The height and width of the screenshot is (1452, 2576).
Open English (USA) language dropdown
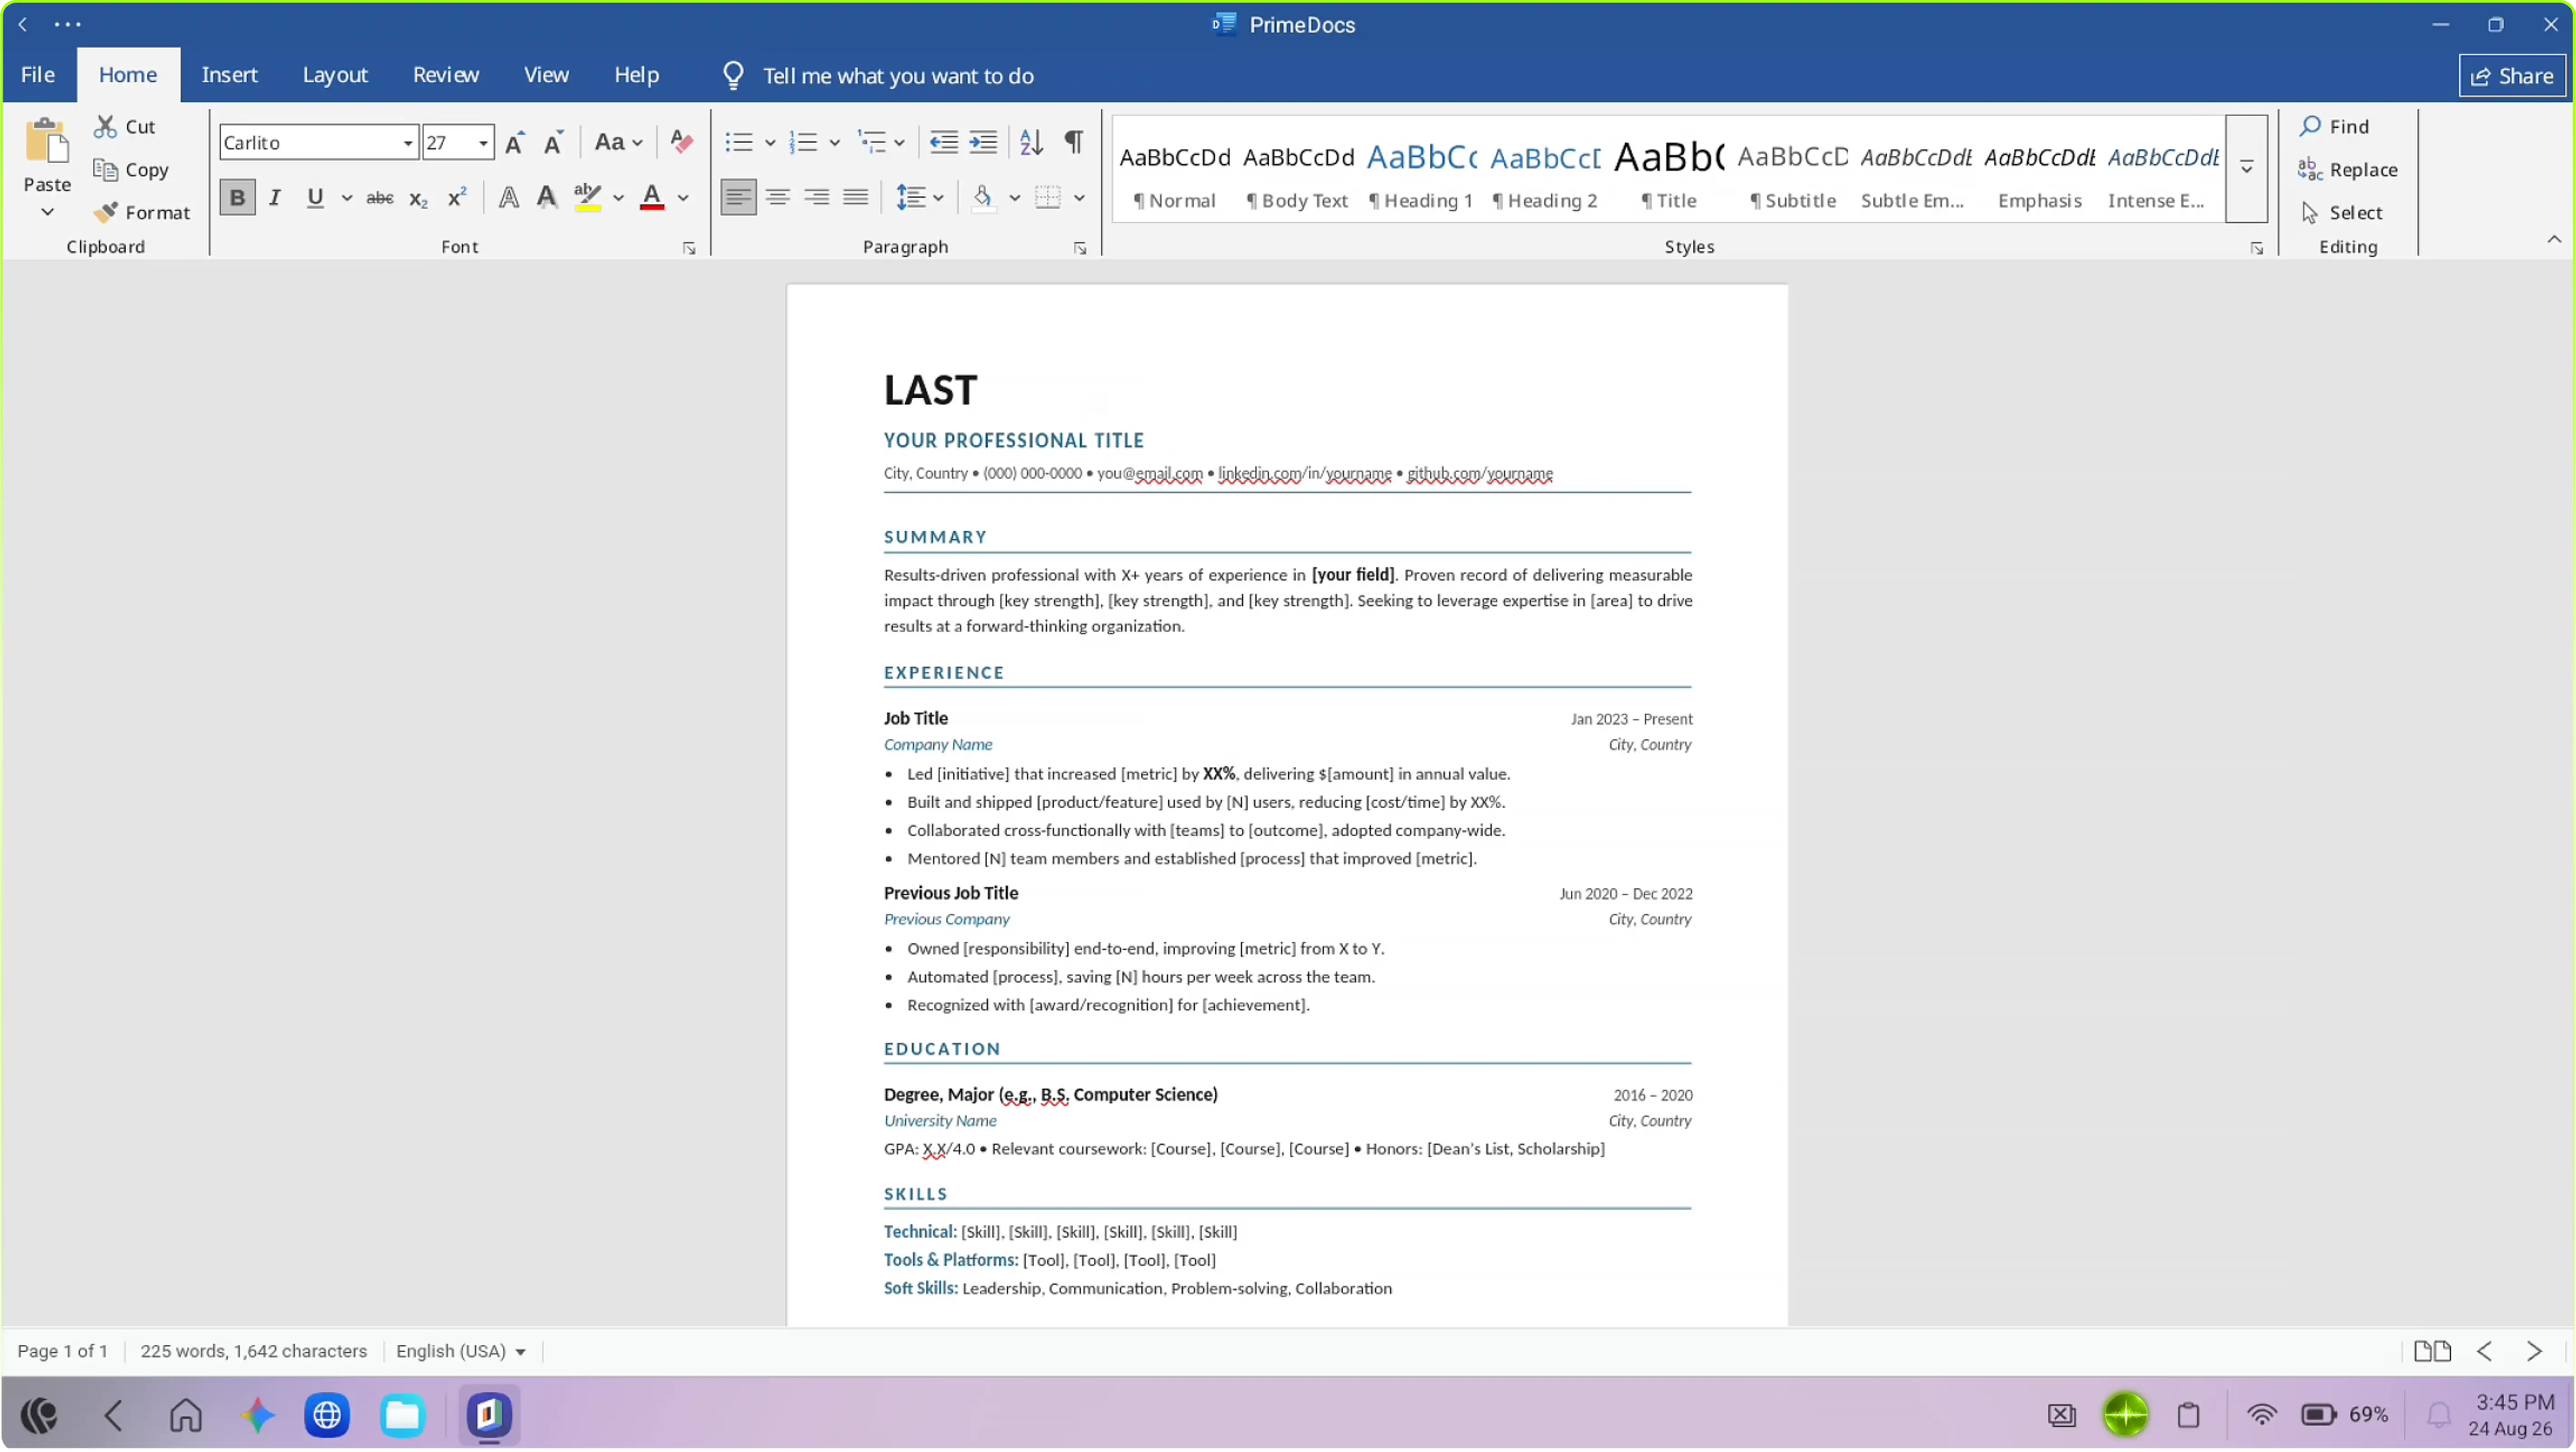pyautogui.click(x=461, y=1353)
